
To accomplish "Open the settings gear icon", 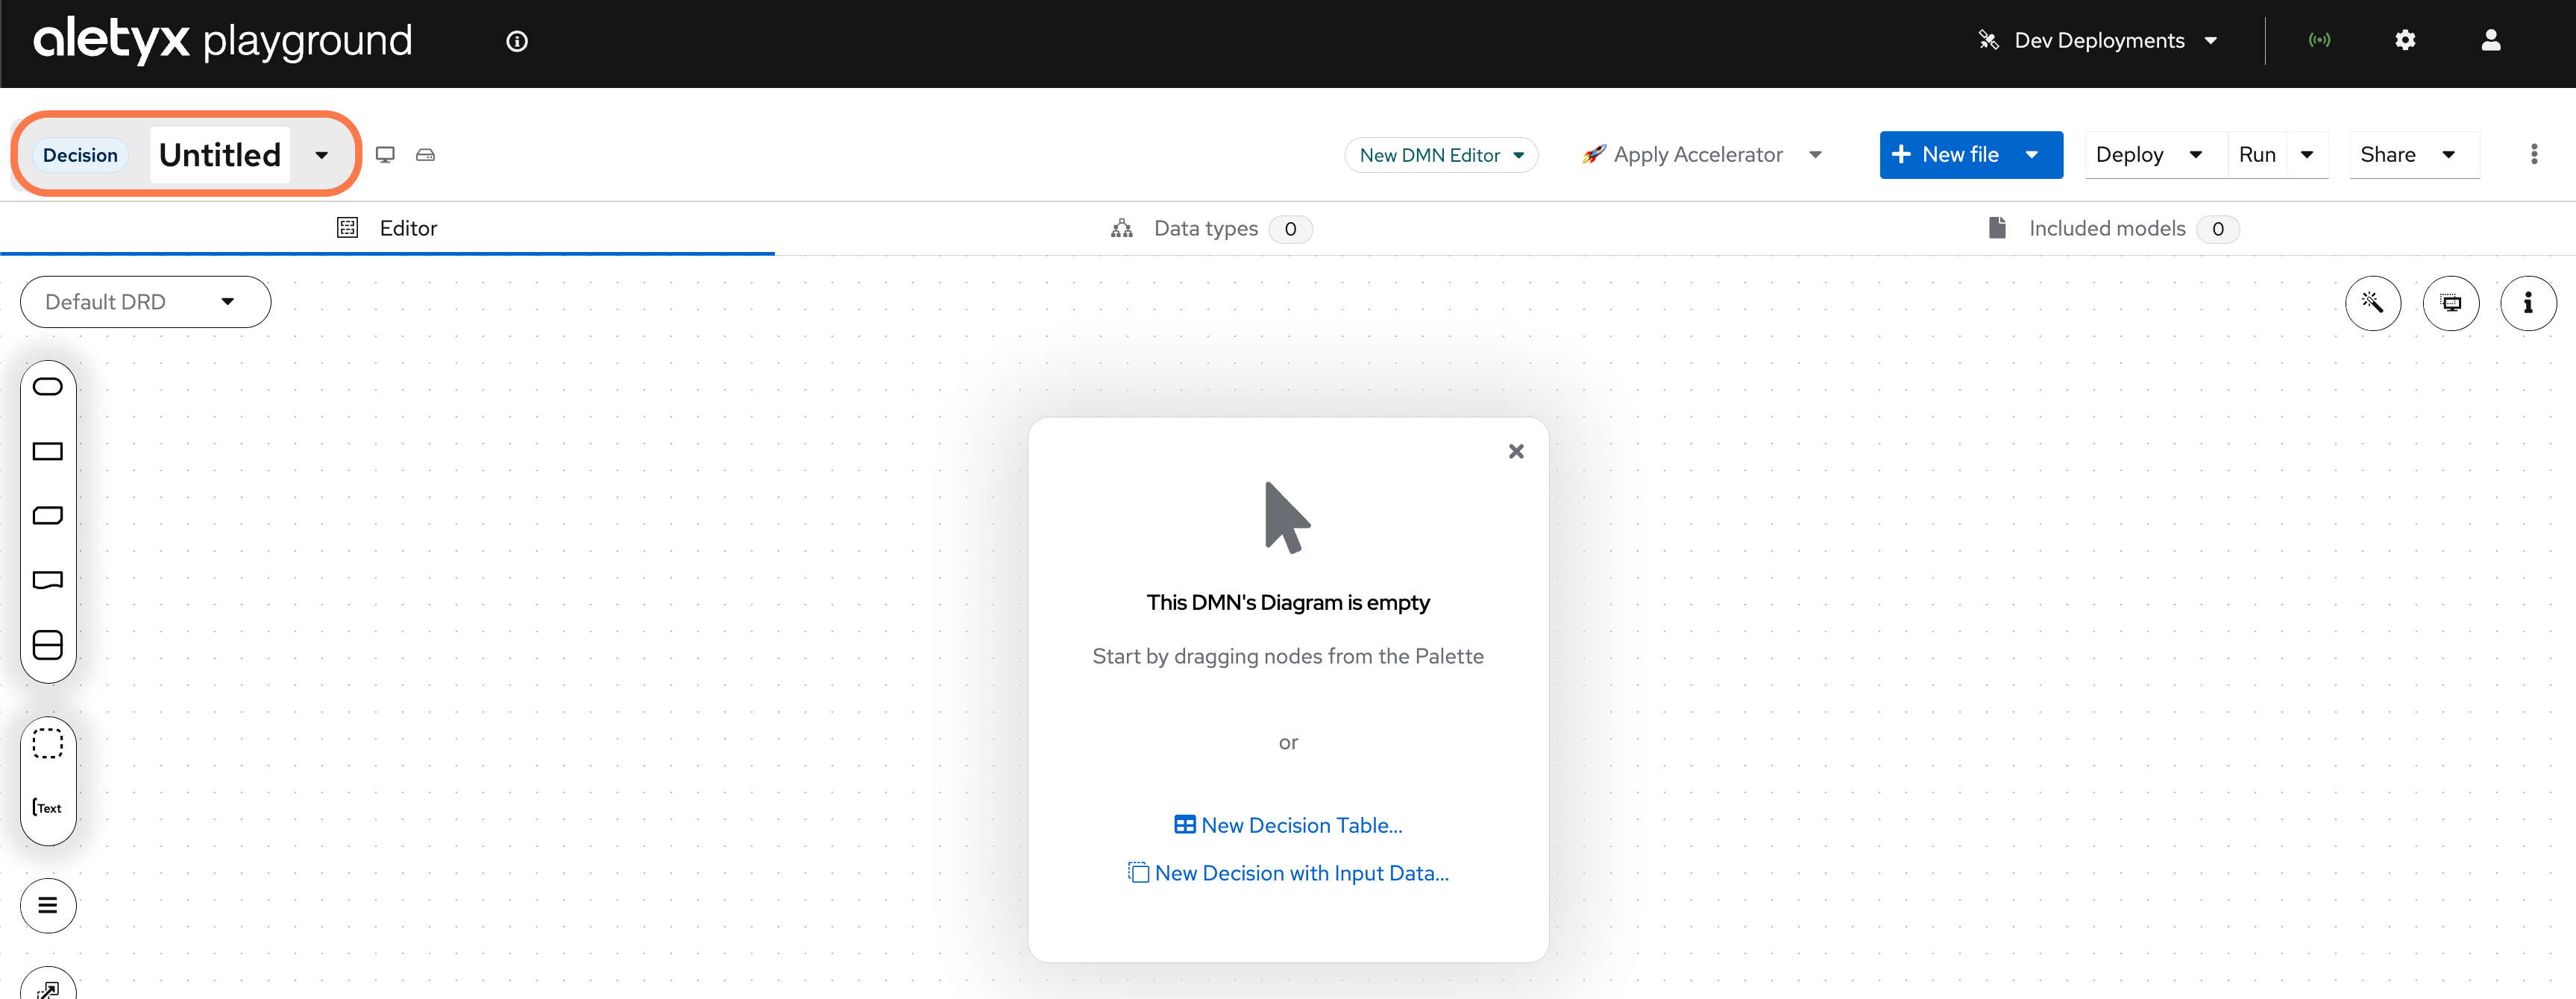I will point(2405,41).
